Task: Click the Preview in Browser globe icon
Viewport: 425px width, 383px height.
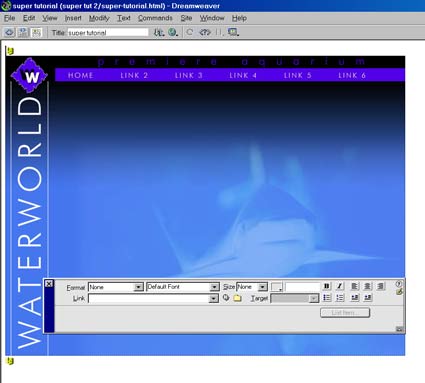Action: pos(173,32)
